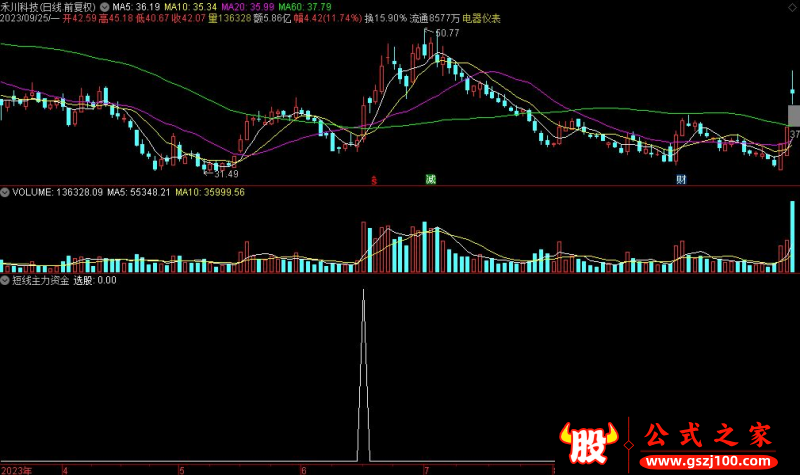Click the month 7 marker on time axis
Screen dimensions: 800x475
point(426,469)
